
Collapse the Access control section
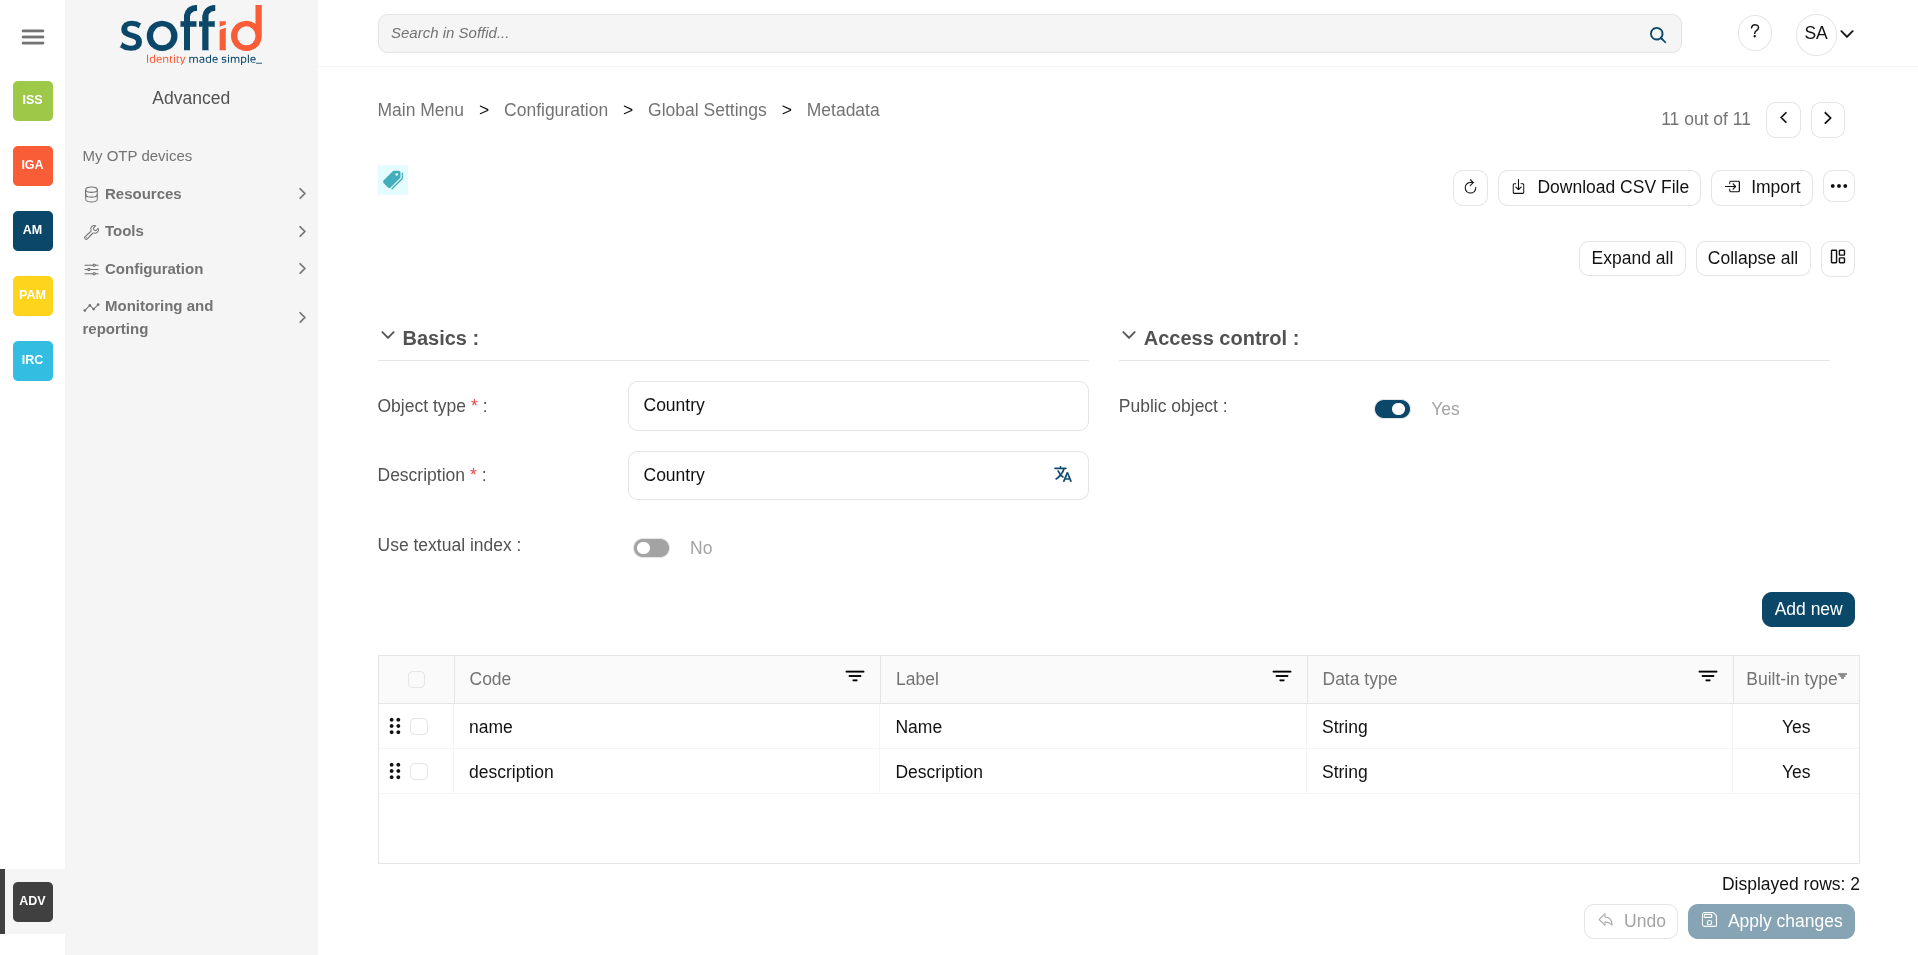(x=1129, y=337)
